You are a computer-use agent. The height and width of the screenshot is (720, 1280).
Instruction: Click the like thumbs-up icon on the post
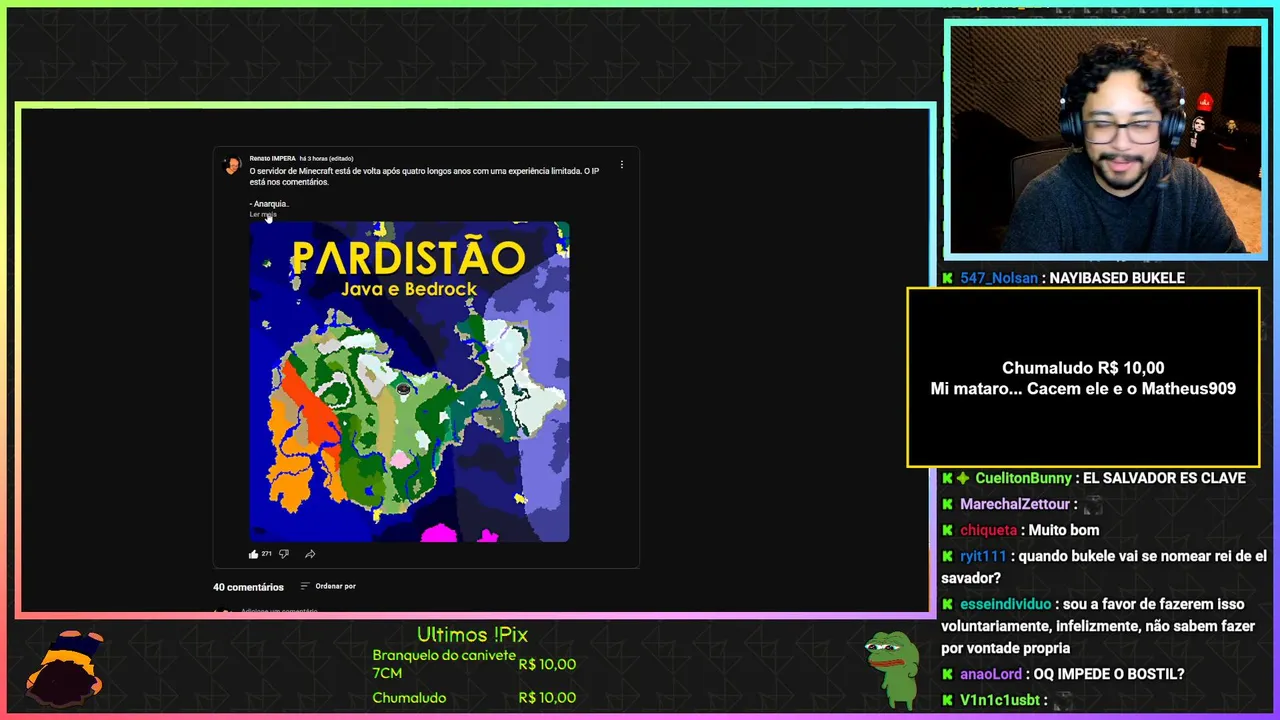(254, 554)
